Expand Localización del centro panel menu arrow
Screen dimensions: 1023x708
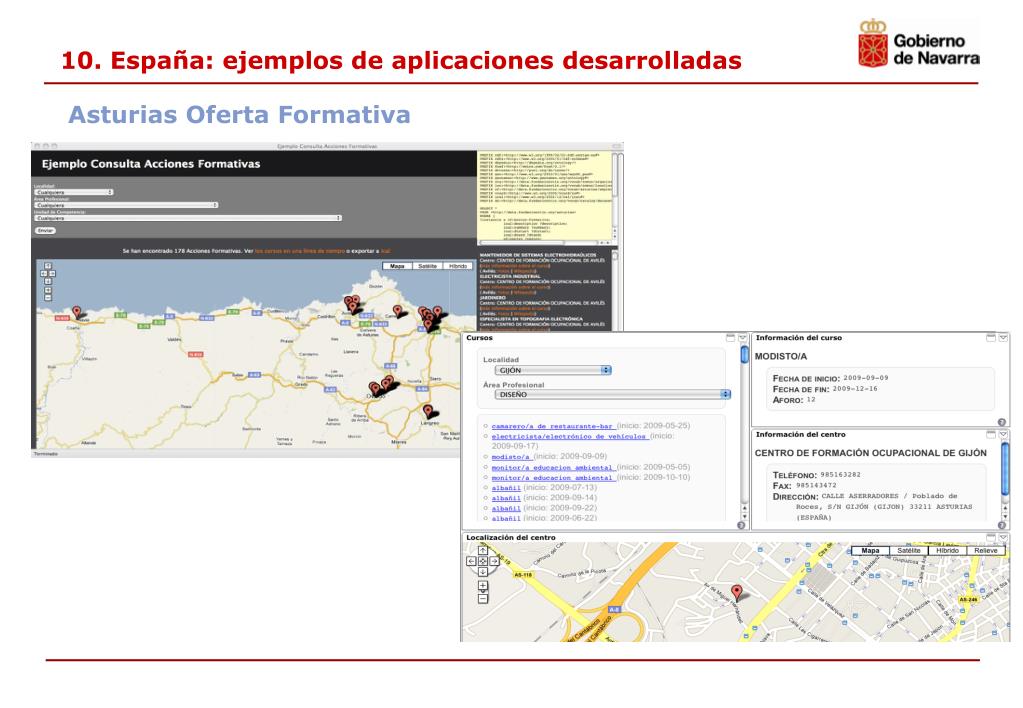coord(1003,538)
